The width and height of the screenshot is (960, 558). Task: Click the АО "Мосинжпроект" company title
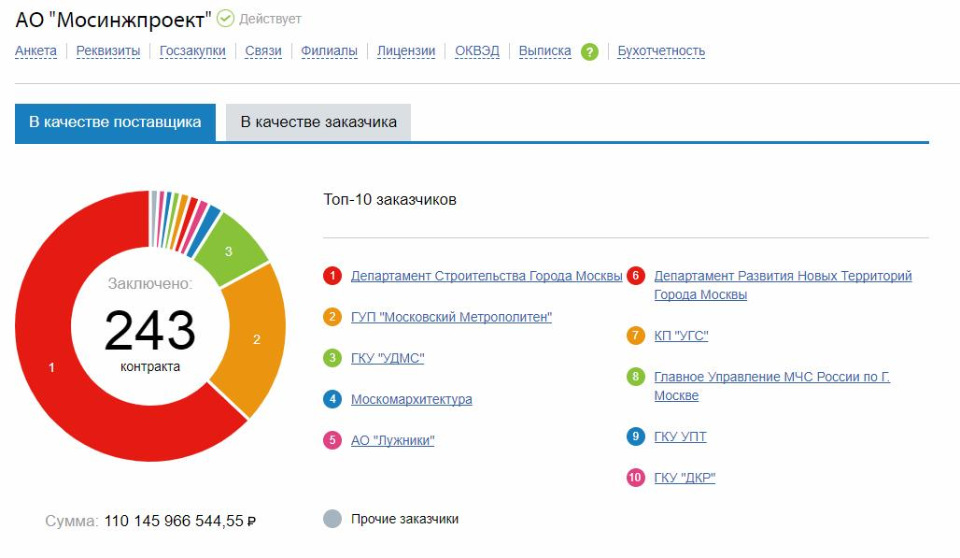113,20
